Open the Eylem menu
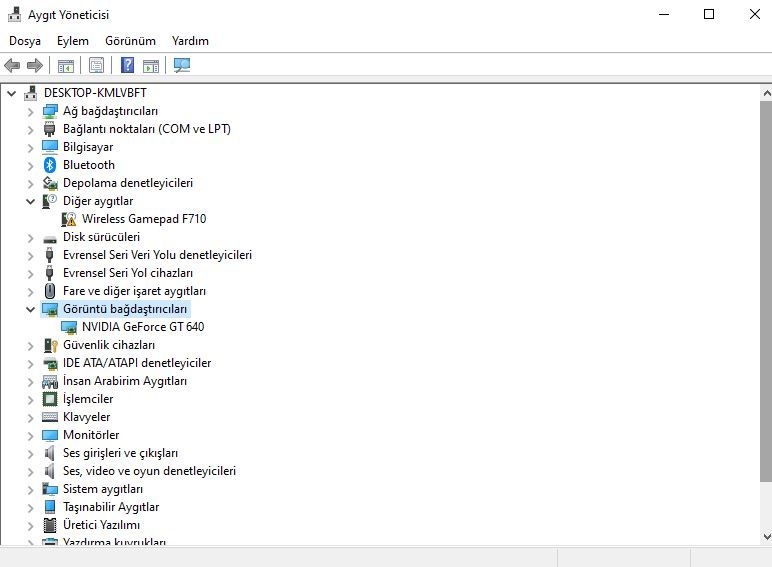 point(73,41)
